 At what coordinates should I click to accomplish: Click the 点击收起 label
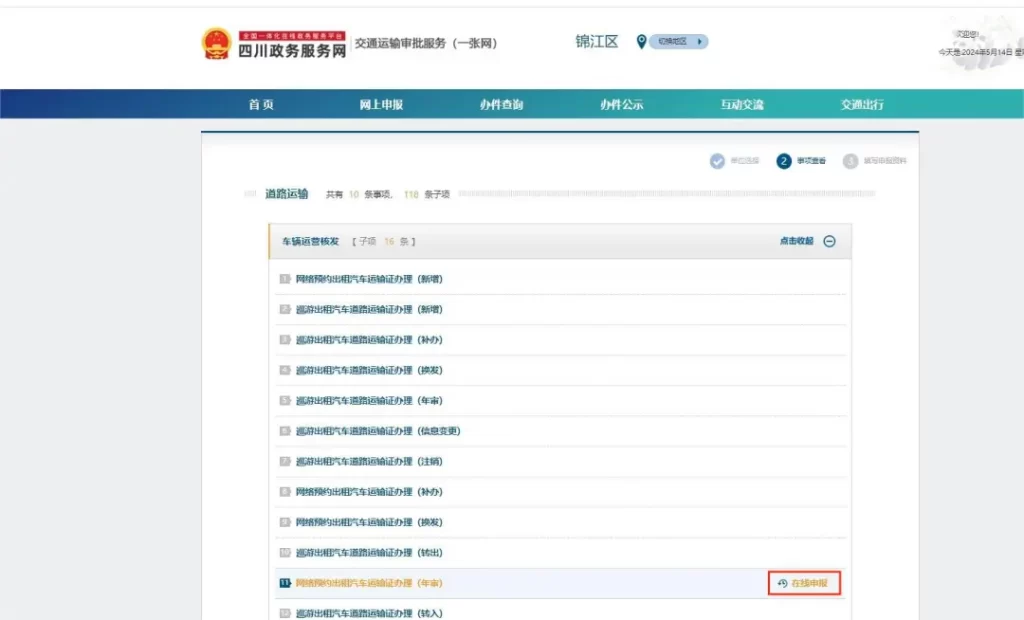[796, 241]
